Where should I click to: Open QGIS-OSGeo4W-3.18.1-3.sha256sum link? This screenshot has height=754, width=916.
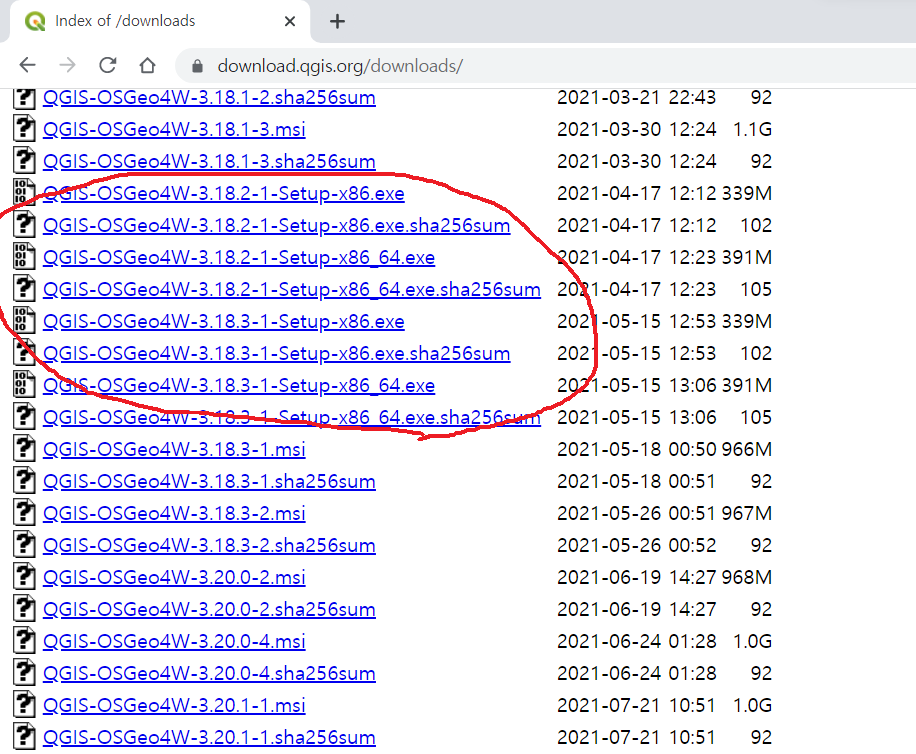pyautogui.click(x=209, y=162)
